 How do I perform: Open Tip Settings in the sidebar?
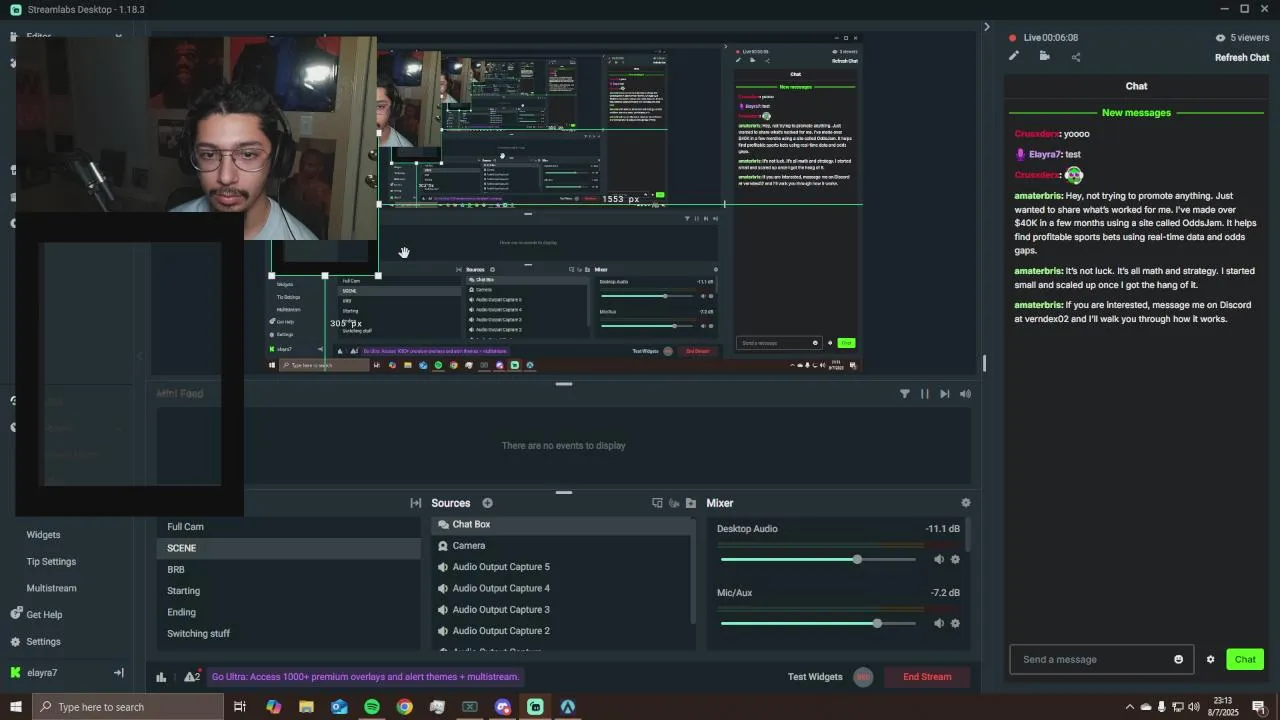tap(51, 562)
